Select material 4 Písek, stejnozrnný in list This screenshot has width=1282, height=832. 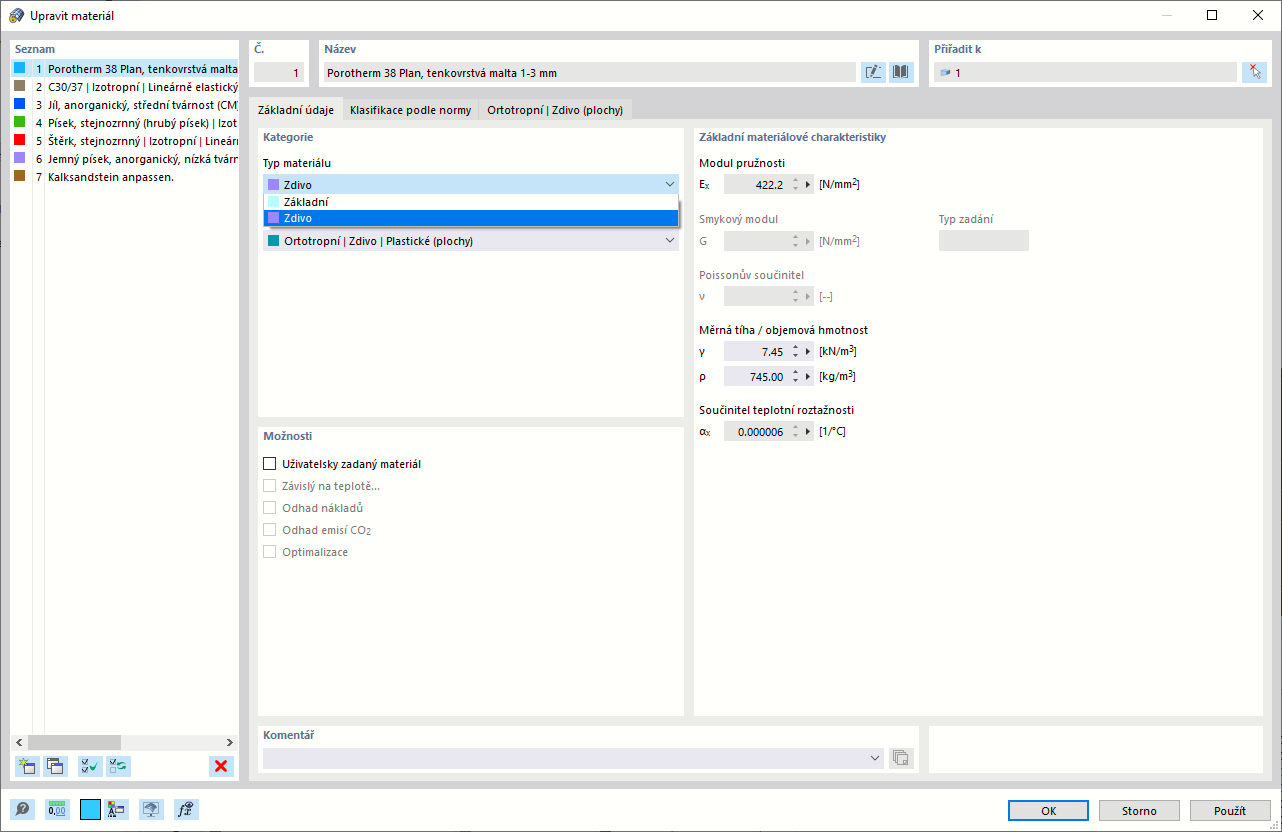(x=125, y=123)
